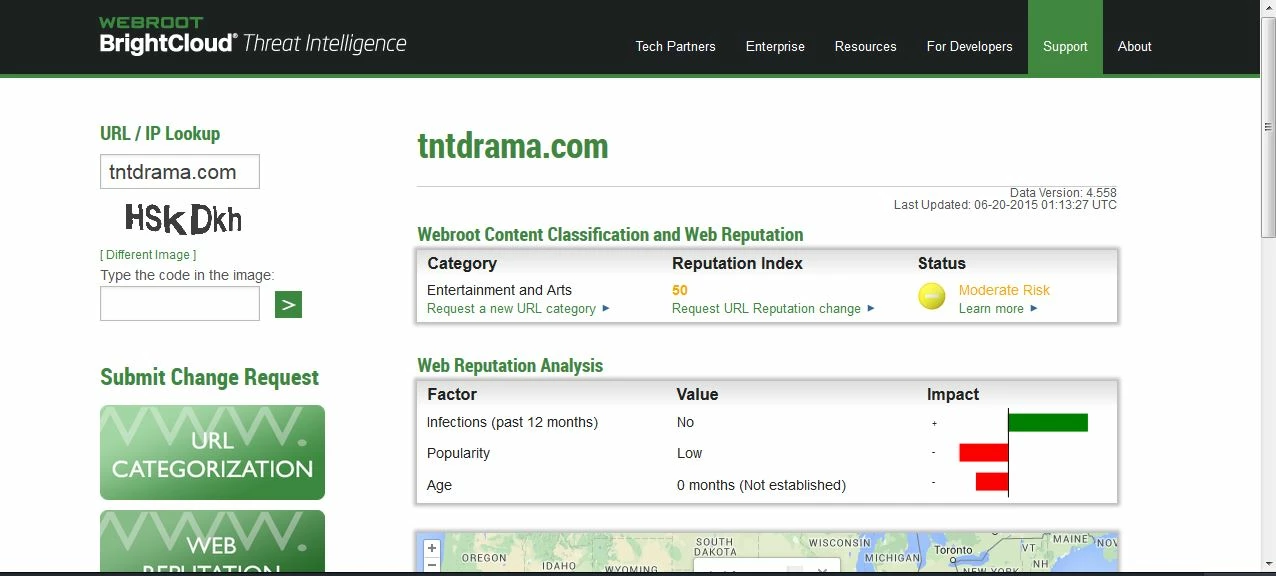Submit the lookup with the green arrow button
Image resolution: width=1276 pixels, height=576 pixels.
pyautogui.click(x=288, y=304)
